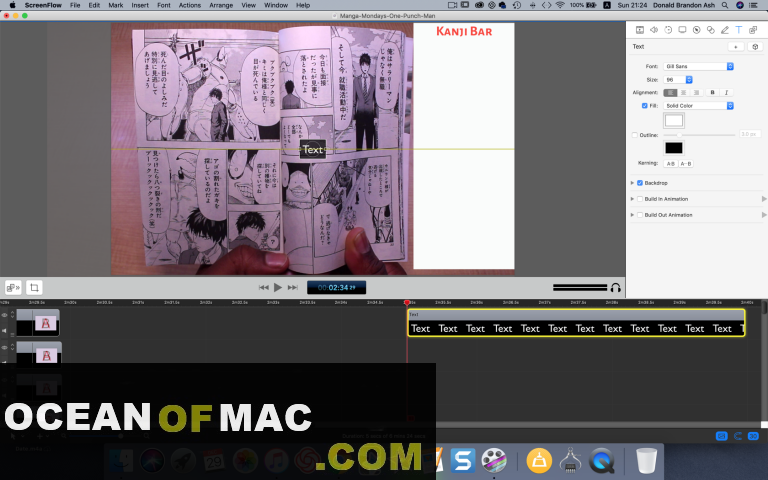Toggle visibility eye on second timeline track
The width and height of the screenshot is (768, 480).
(4, 348)
